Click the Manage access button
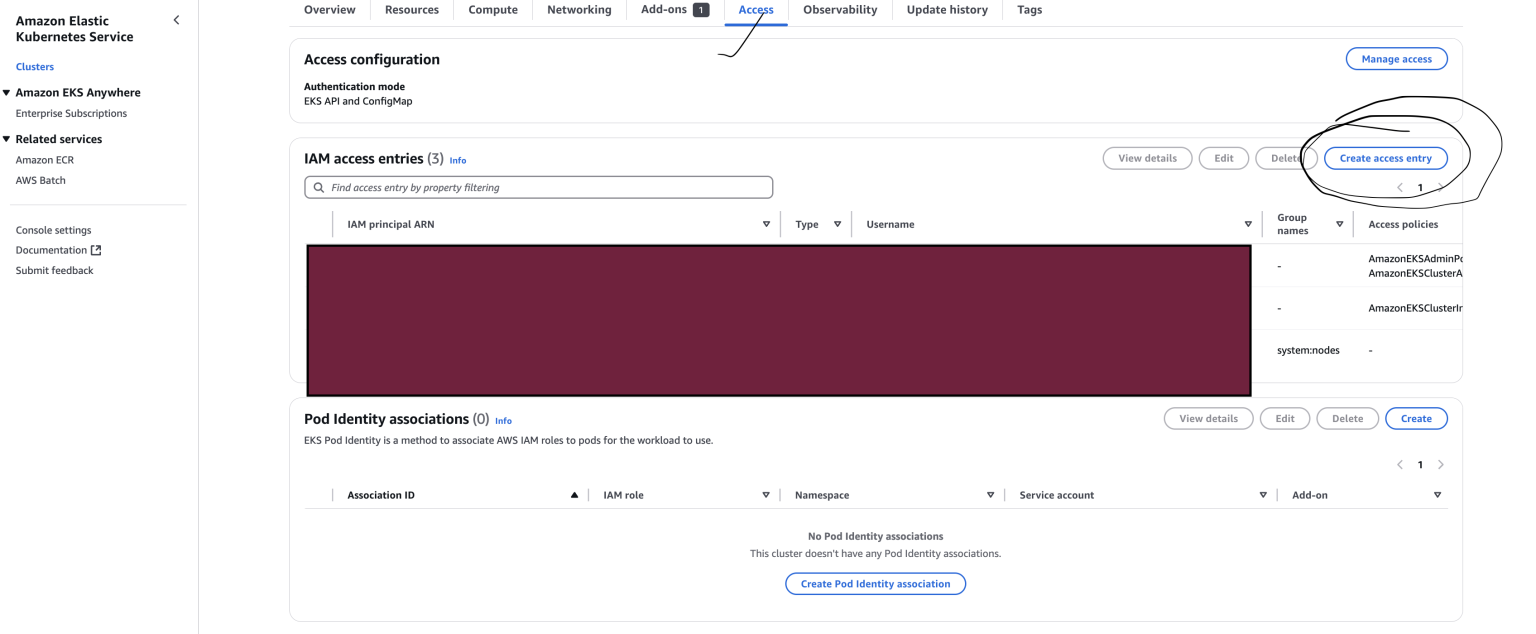The width and height of the screenshot is (1536, 634). tap(1396, 58)
